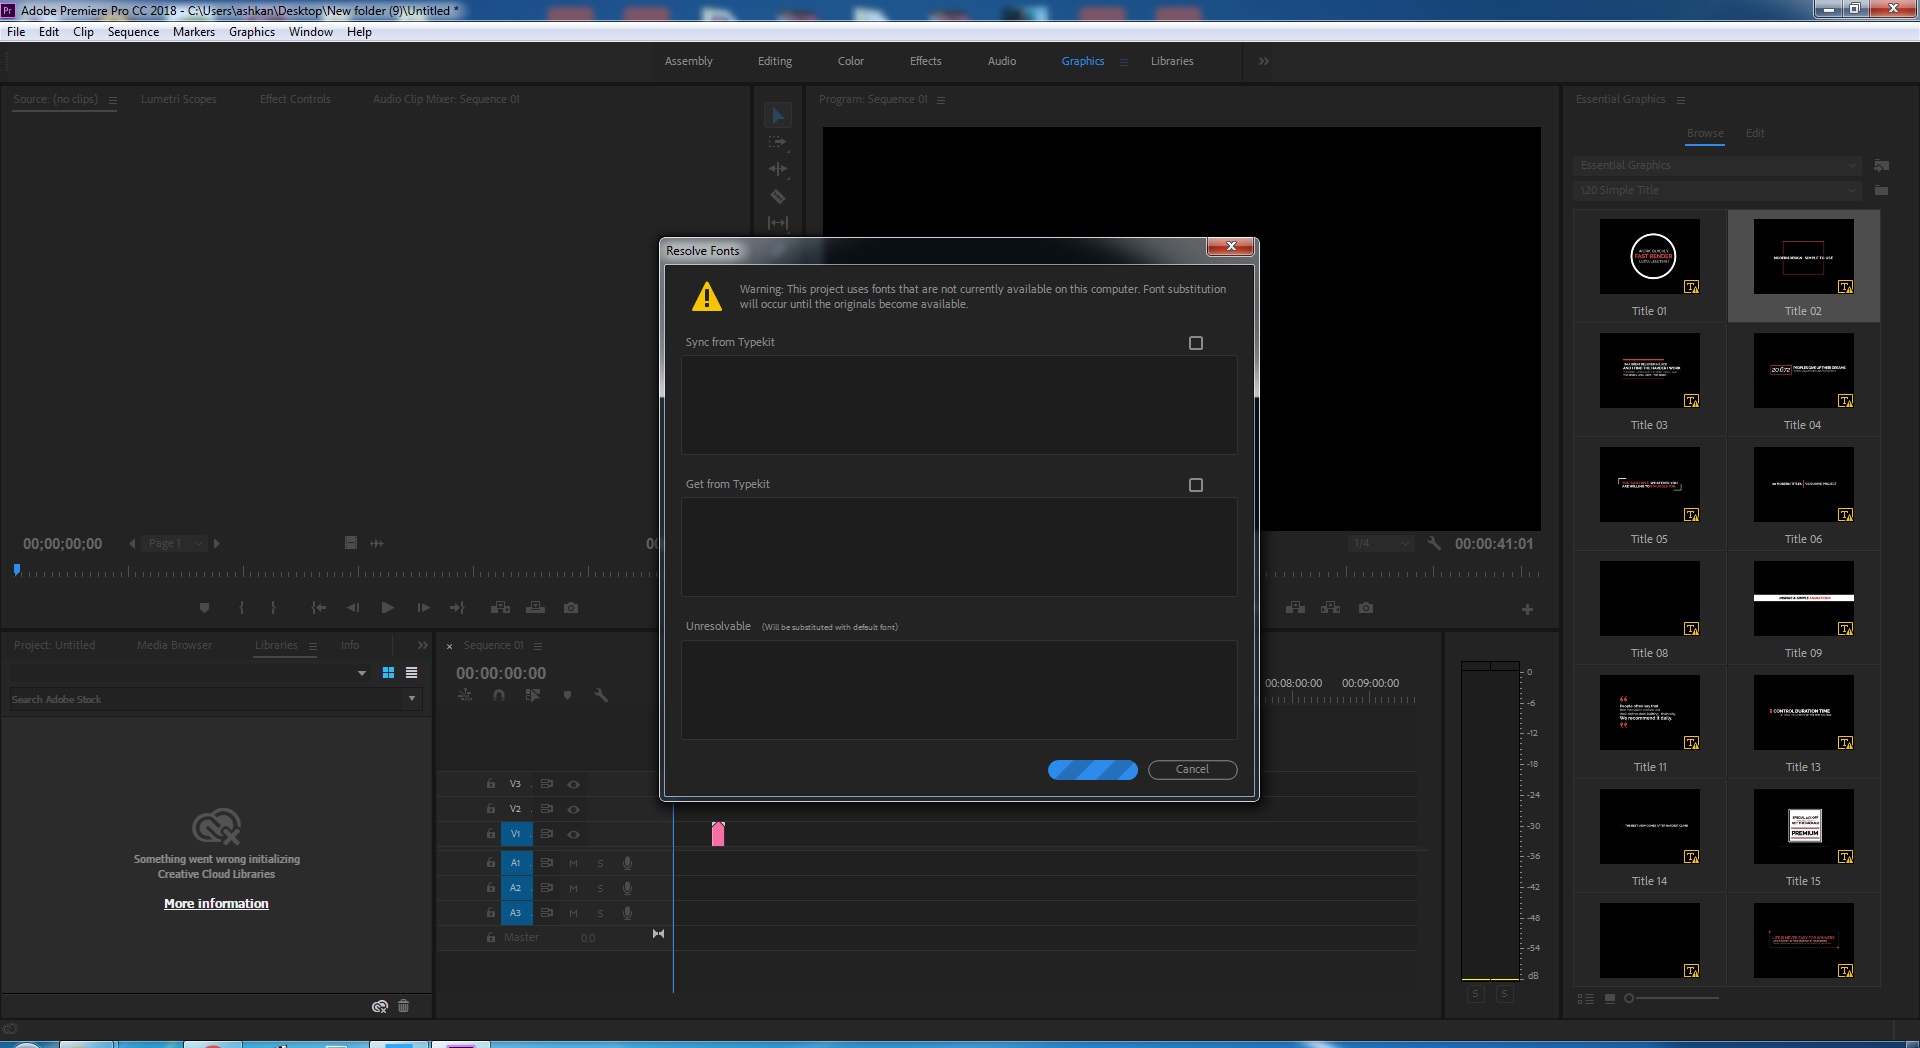1920x1048 pixels.
Task: Toggle nest sequences insert mode icon
Action: 465,695
